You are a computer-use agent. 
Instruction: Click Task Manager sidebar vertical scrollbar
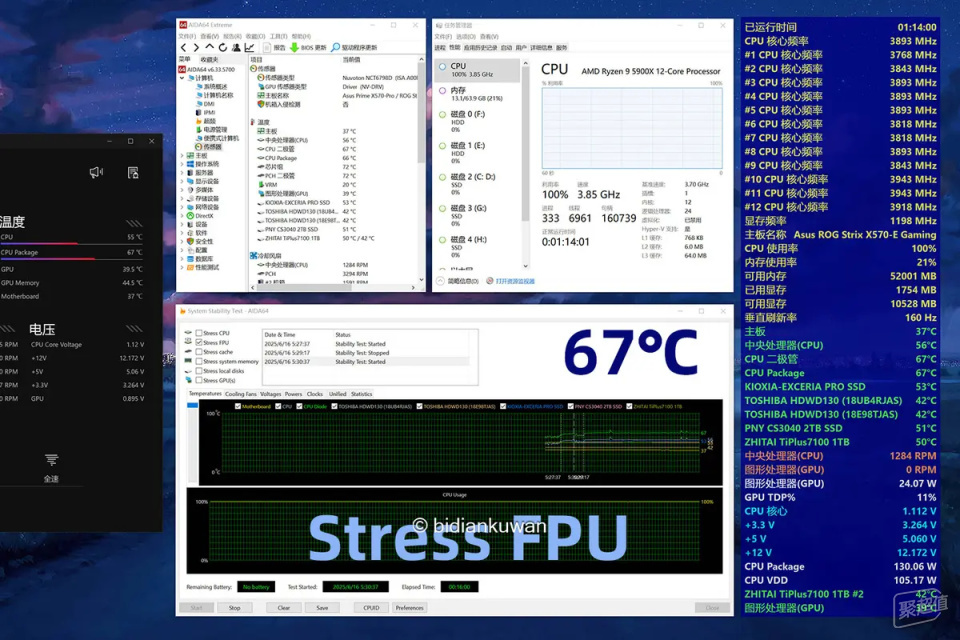coord(525,144)
